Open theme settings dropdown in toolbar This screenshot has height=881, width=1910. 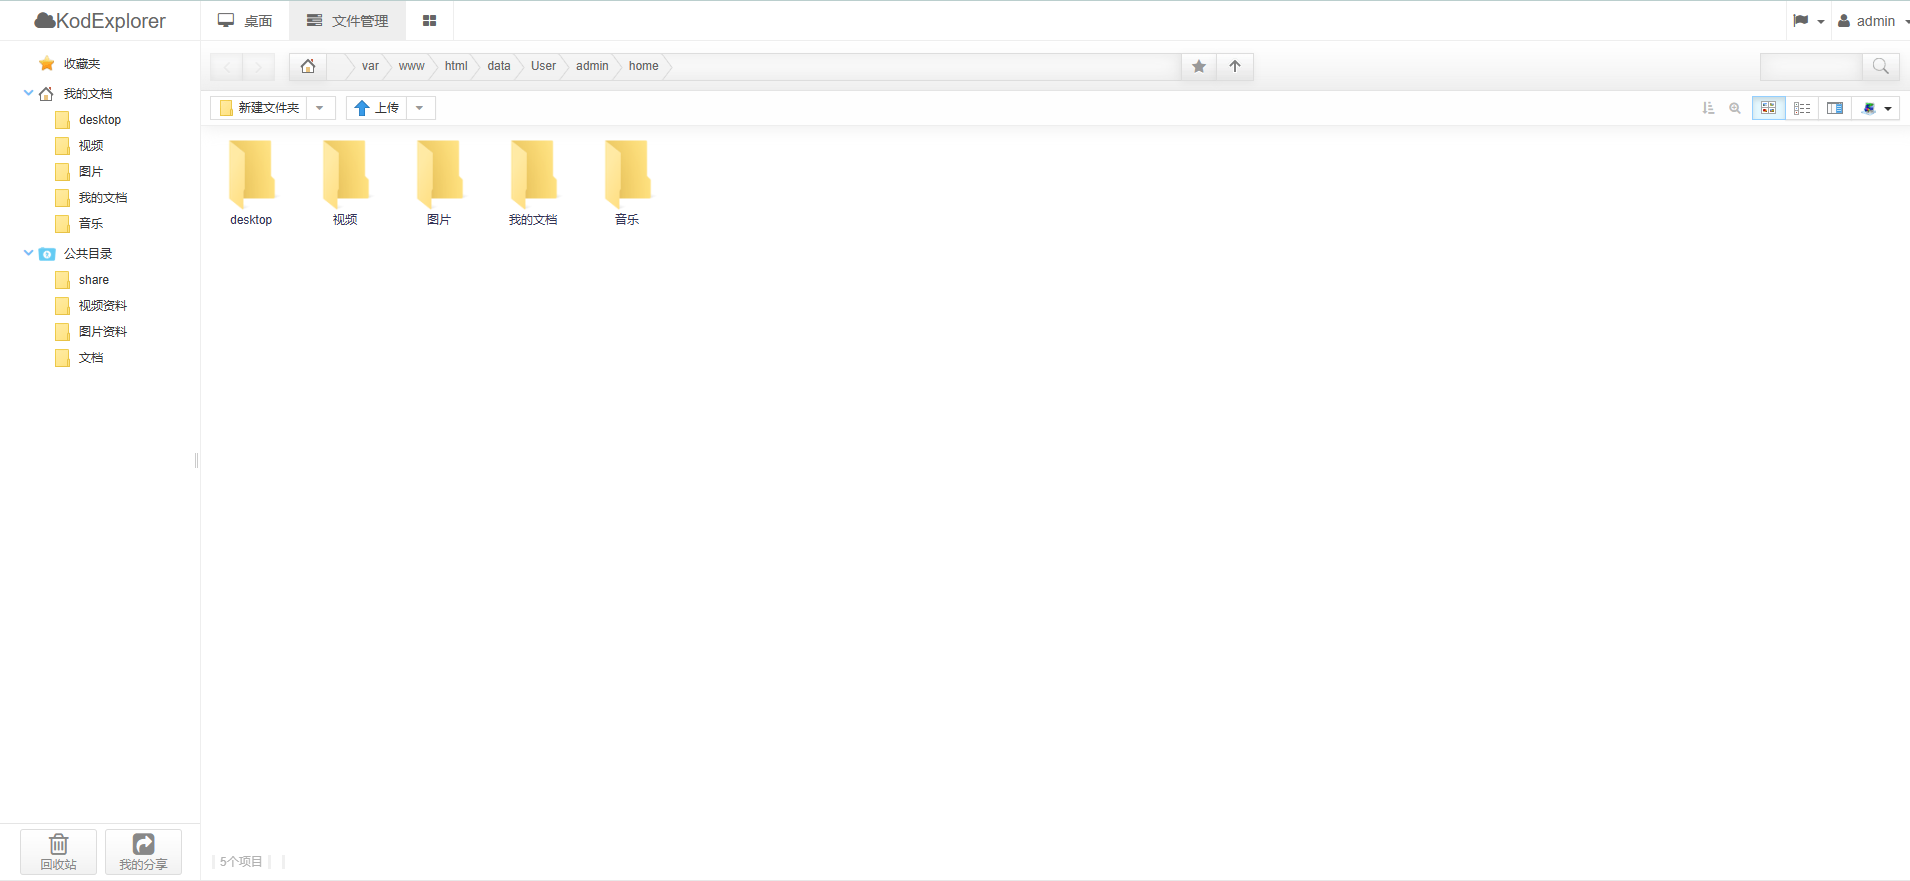tap(1876, 108)
